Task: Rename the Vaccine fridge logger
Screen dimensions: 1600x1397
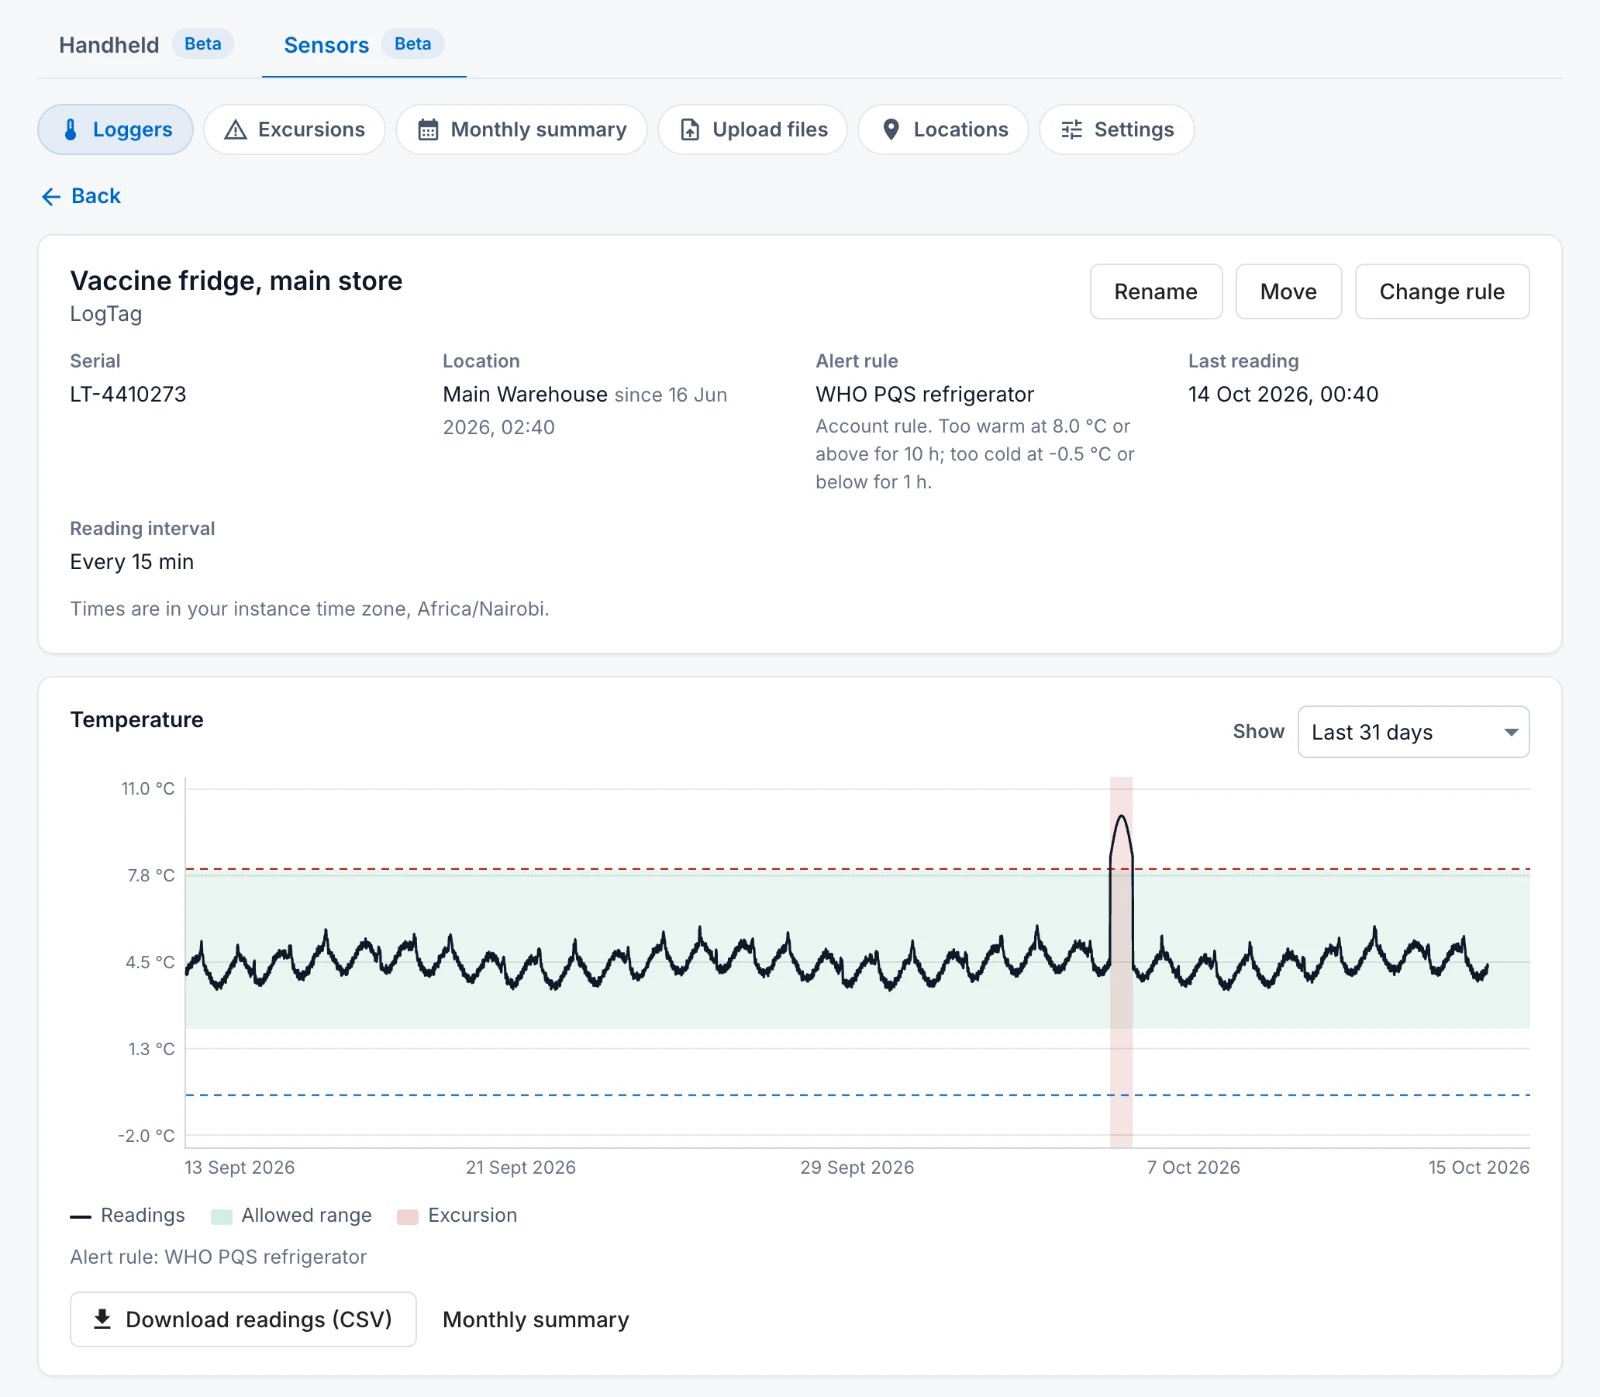Action: click(x=1156, y=292)
